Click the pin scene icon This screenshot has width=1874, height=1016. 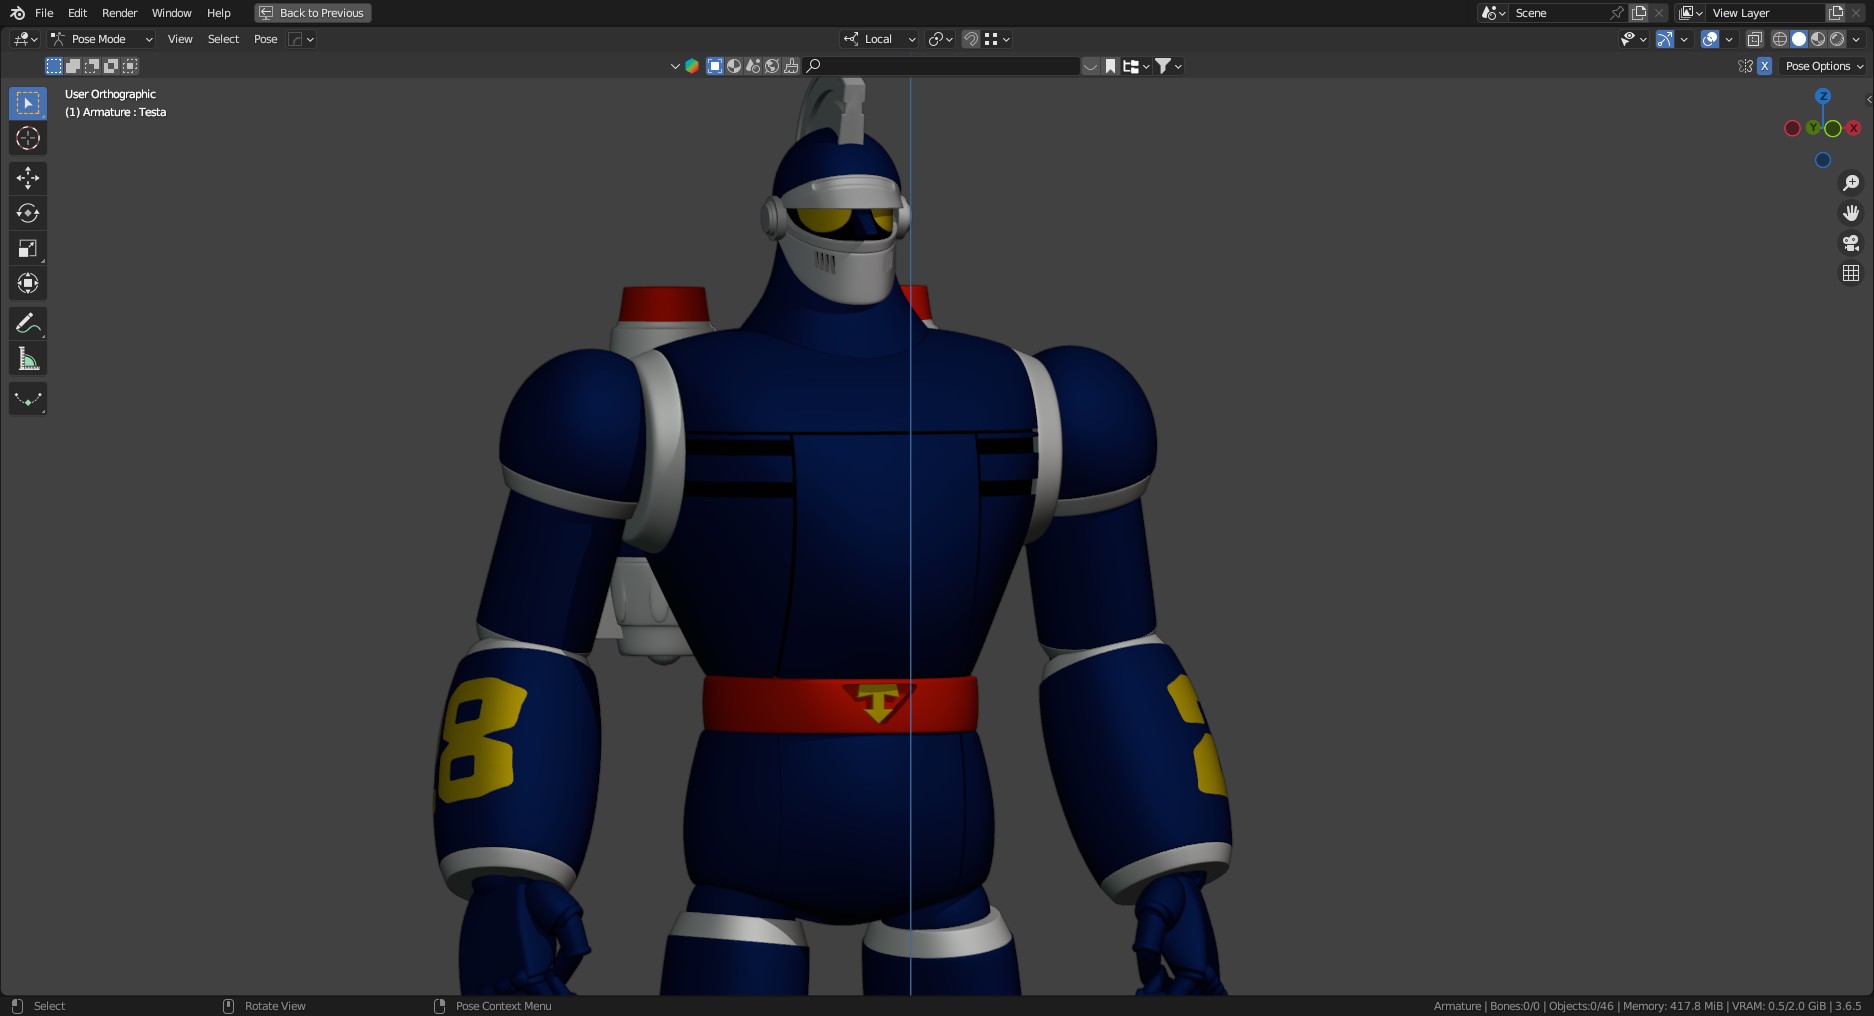tap(1617, 13)
